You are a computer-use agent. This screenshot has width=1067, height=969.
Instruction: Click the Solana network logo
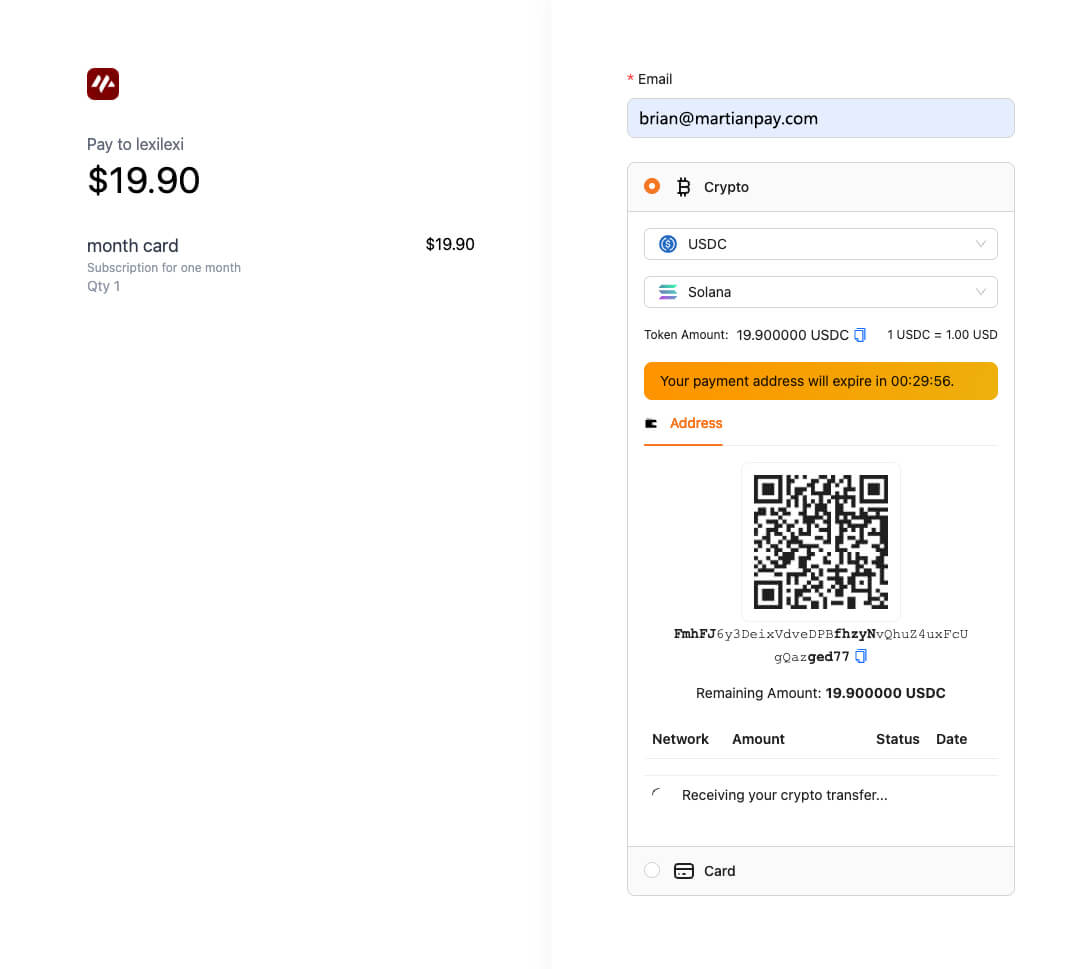(668, 292)
